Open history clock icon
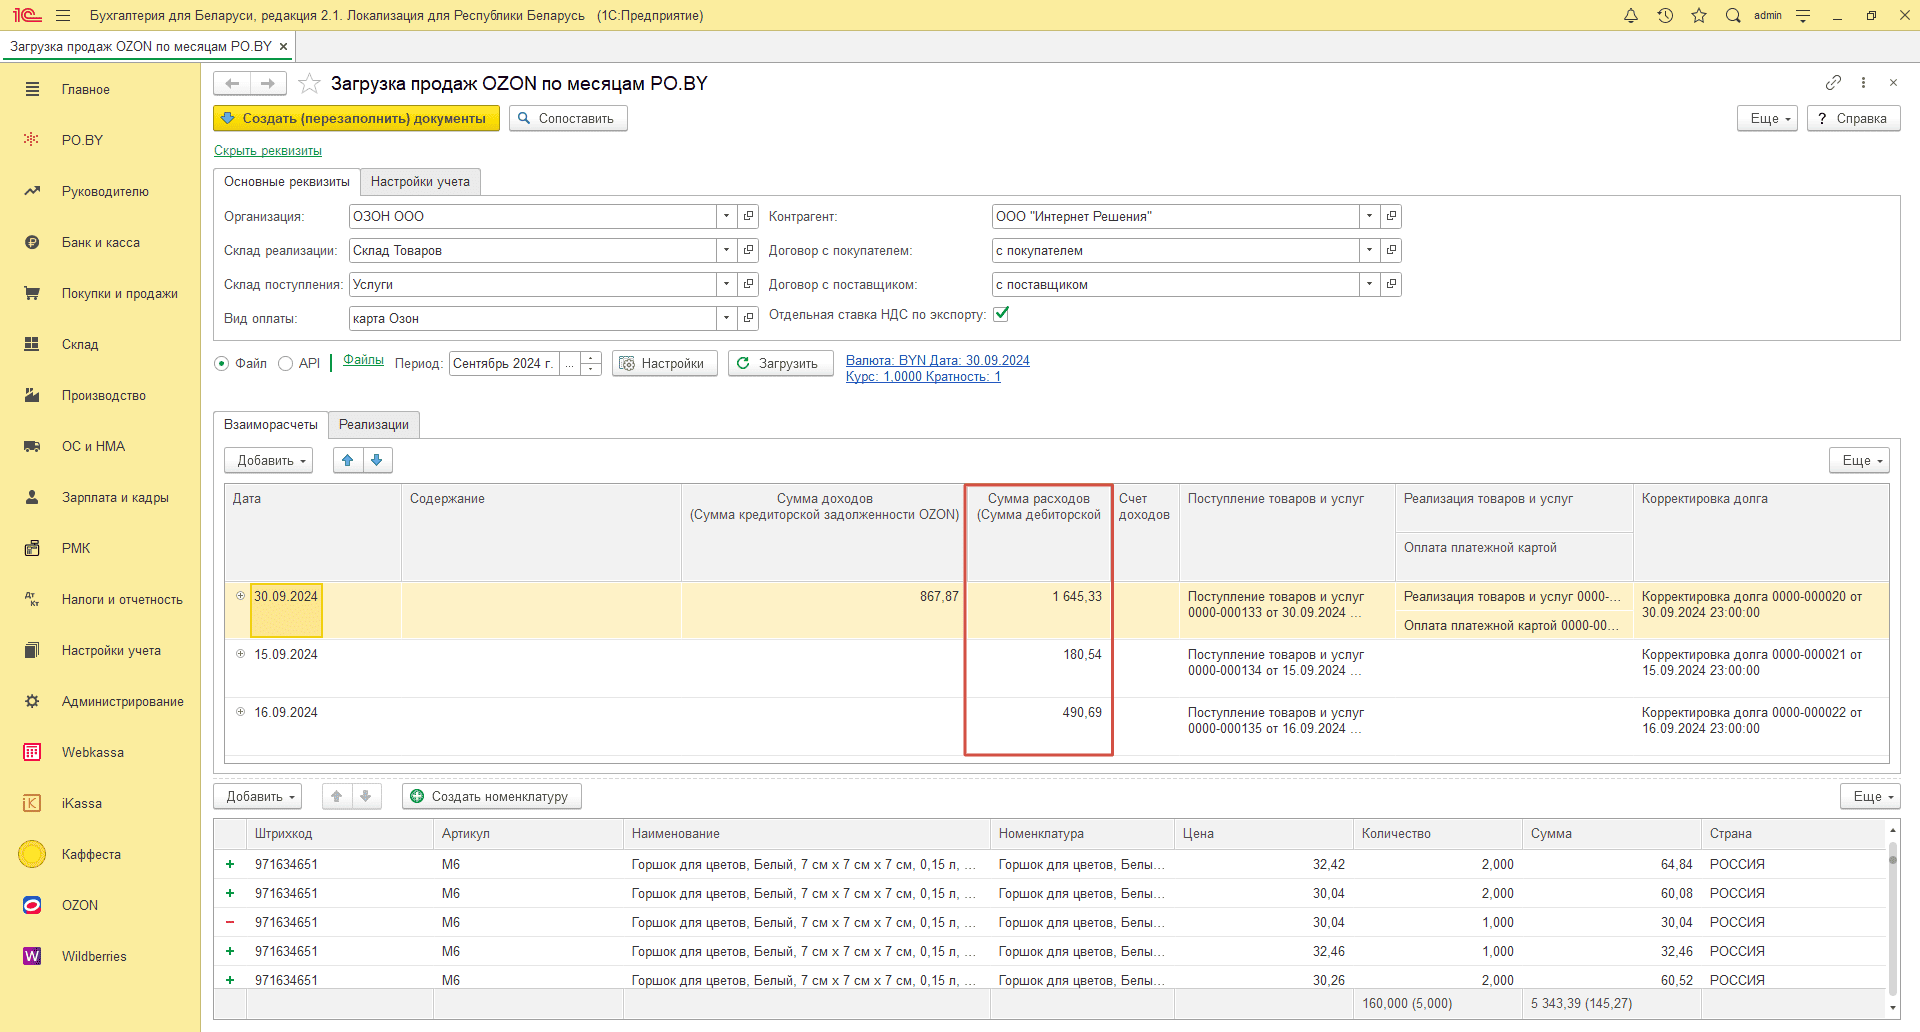 1665,15
